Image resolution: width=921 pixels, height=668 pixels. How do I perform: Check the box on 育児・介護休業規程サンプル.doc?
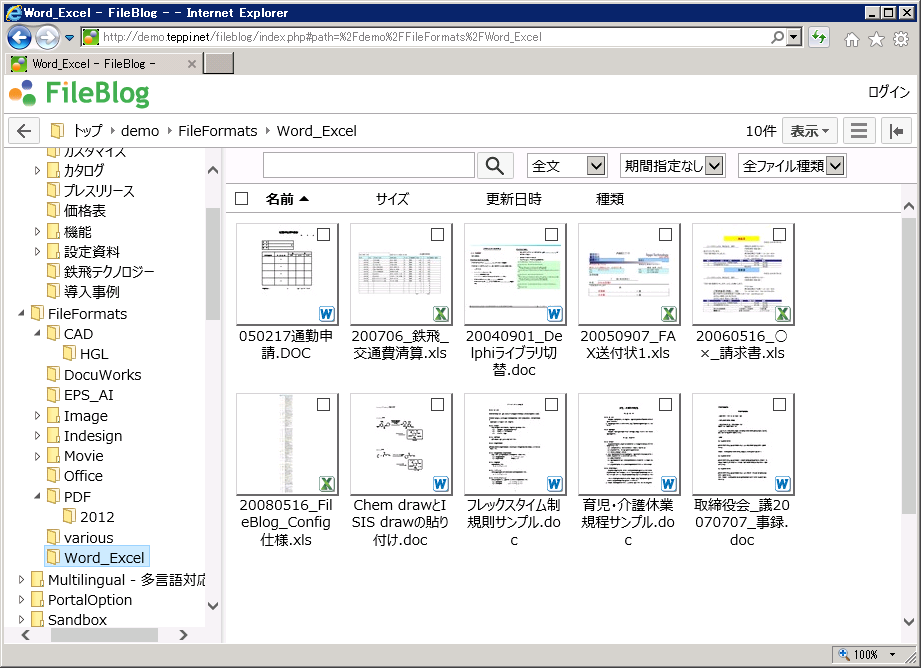pos(665,404)
